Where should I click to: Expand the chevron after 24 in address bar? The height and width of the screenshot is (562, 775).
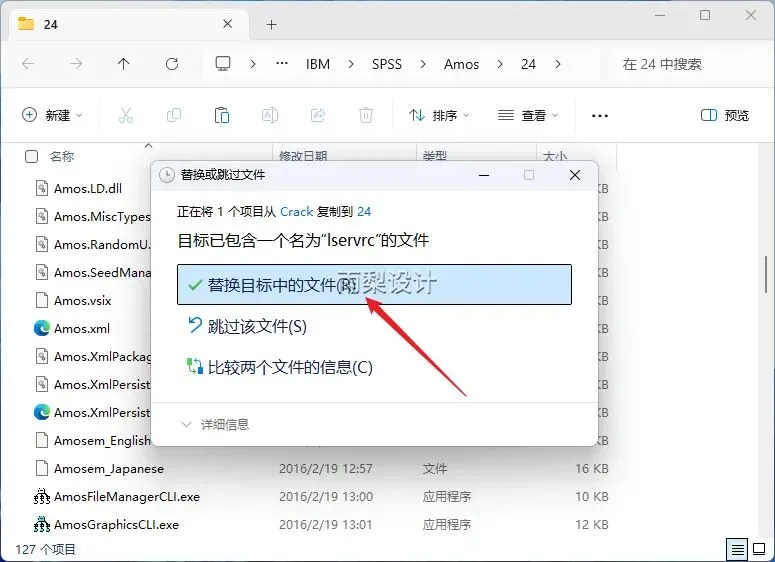[558, 64]
